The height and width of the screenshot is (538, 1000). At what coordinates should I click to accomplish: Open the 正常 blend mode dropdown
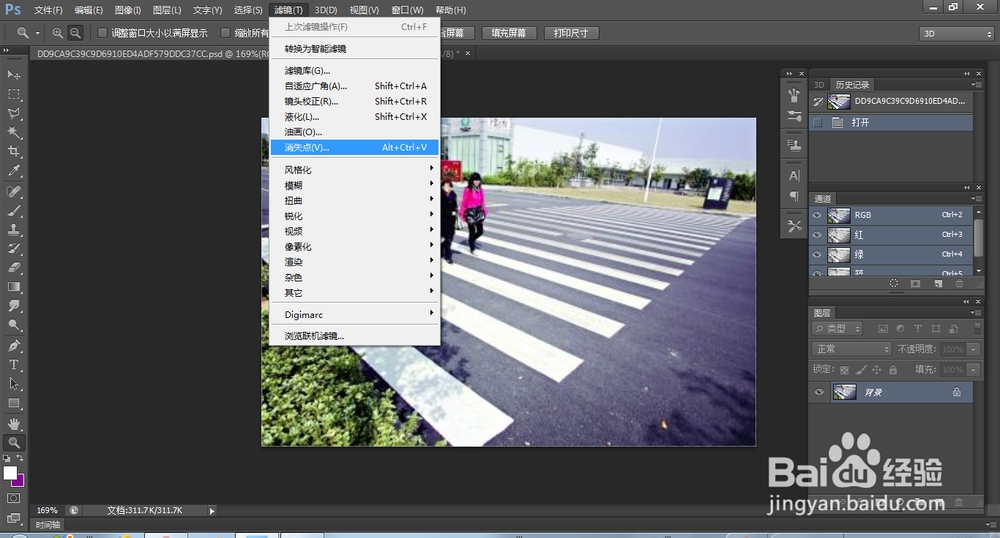point(851,349)
